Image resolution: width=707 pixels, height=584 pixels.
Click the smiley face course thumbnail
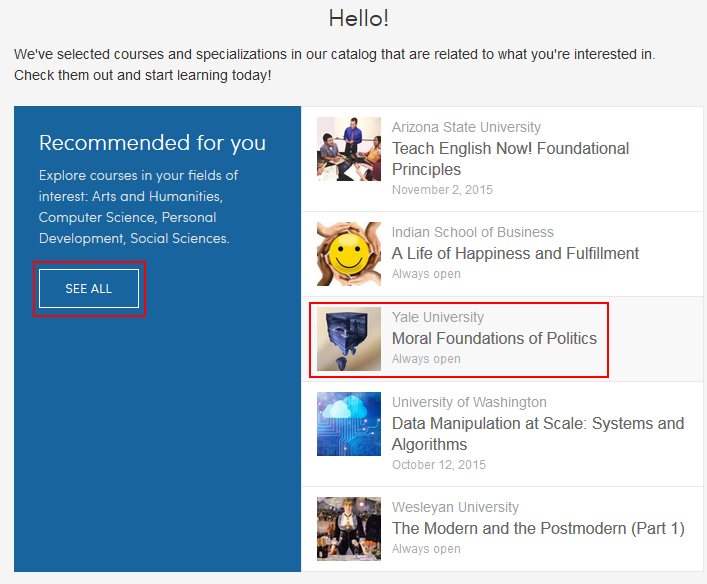(349, 254)
